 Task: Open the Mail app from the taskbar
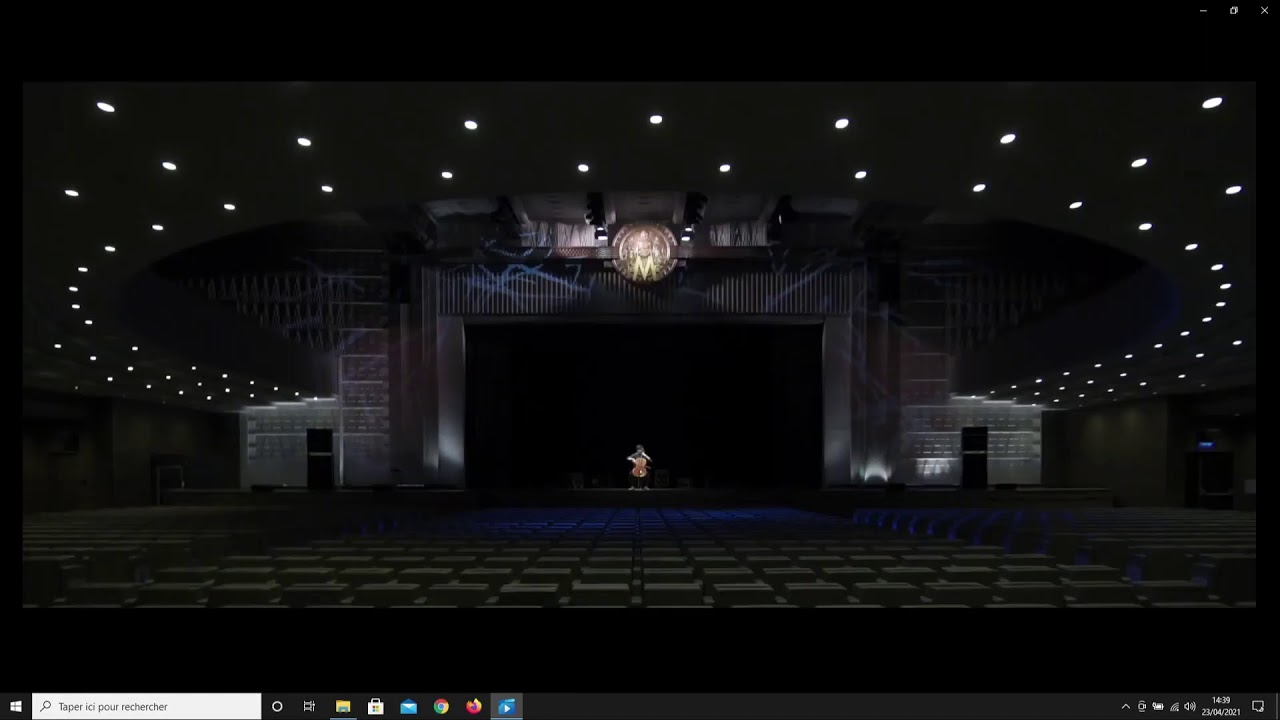pos(408,706)
